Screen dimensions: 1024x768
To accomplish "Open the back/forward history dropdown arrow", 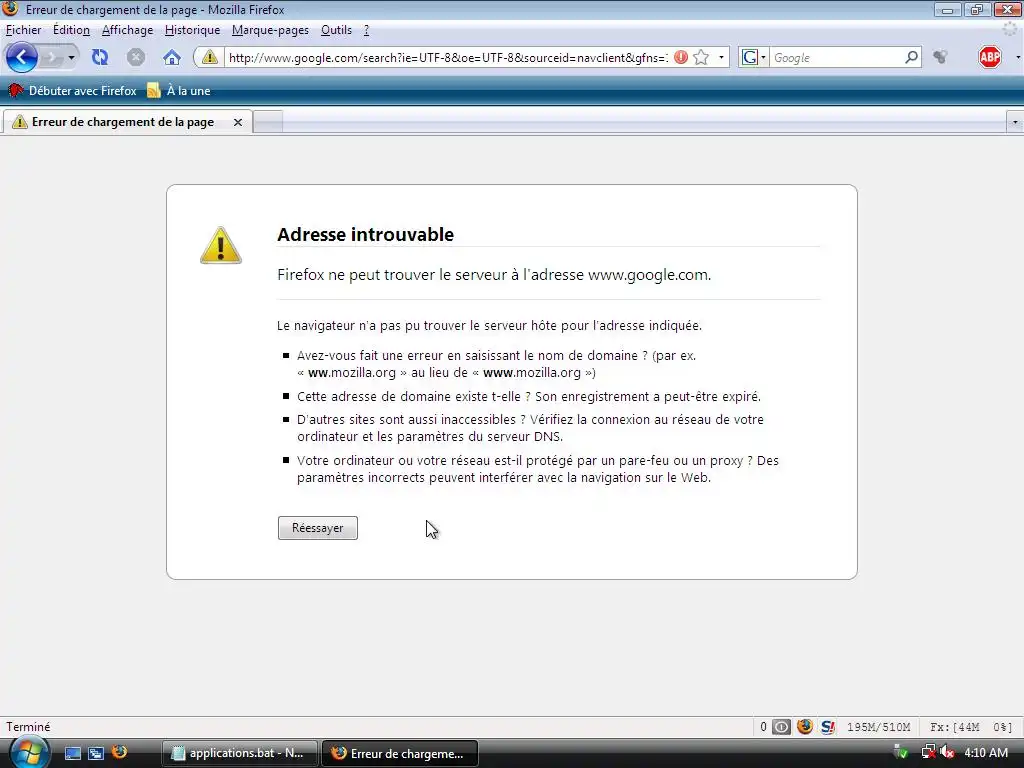I will pos(71,57).
